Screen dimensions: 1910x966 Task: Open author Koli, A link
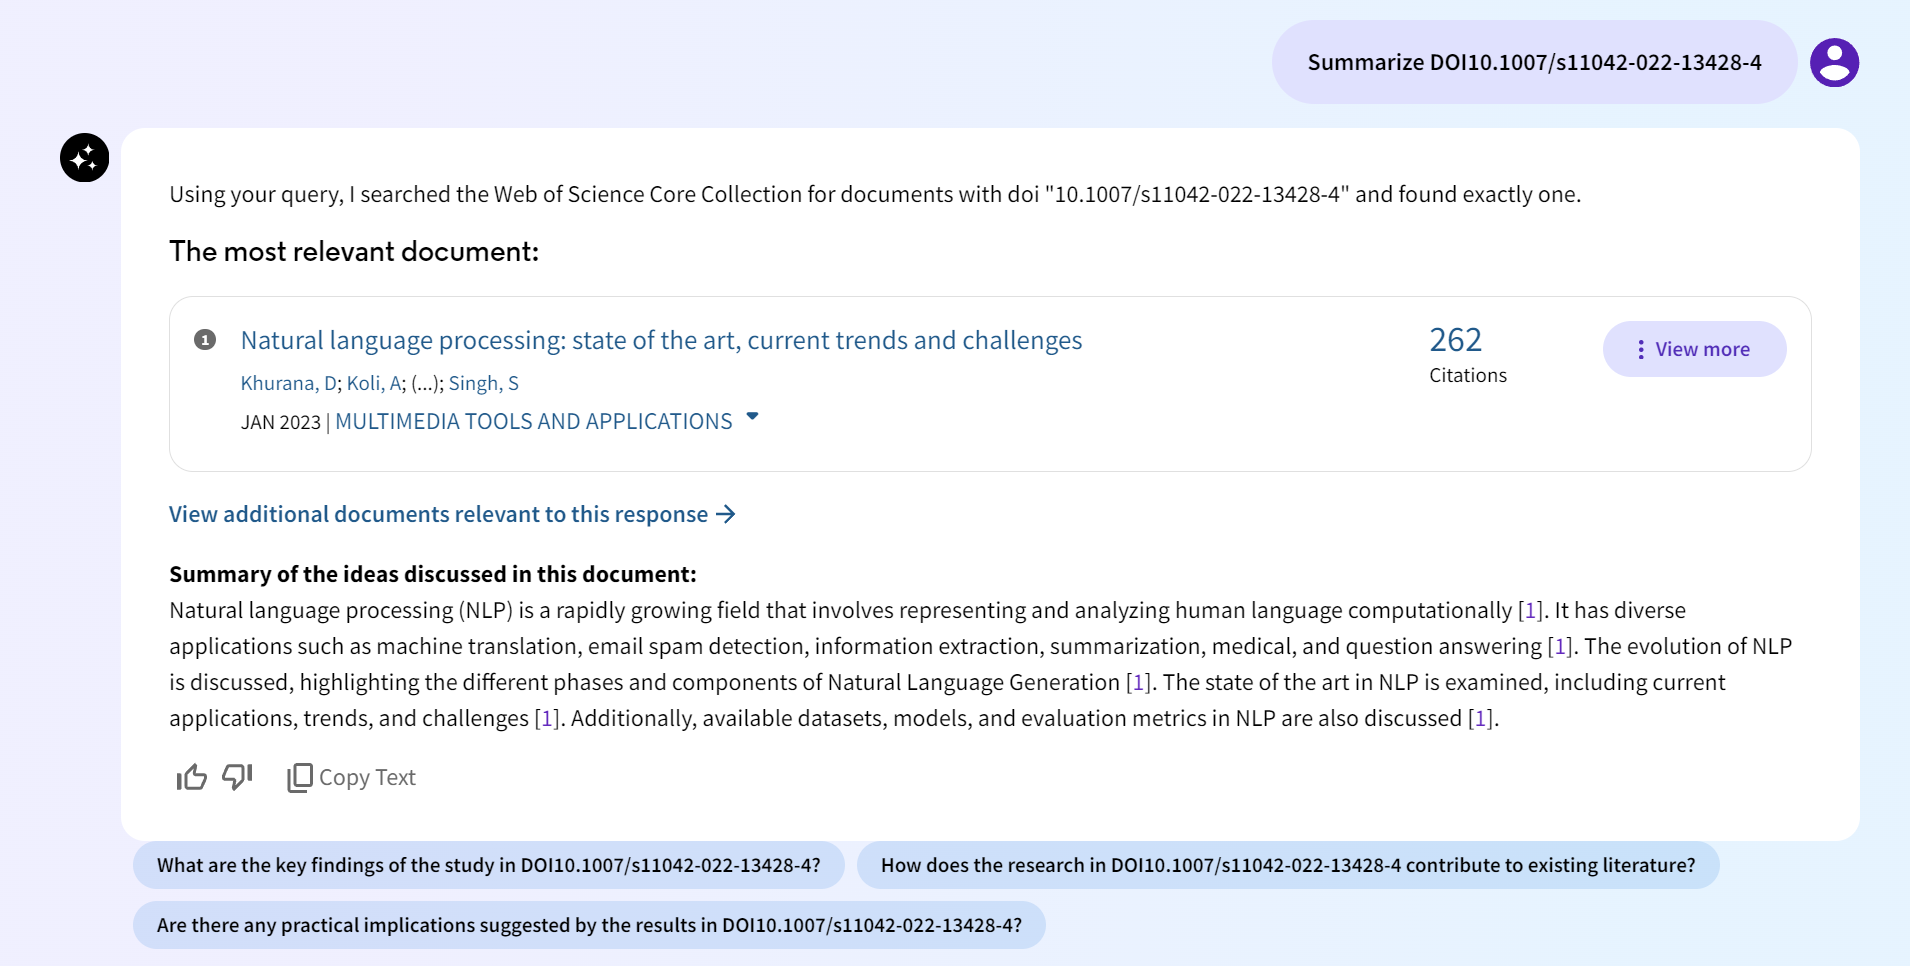point(374,383)
